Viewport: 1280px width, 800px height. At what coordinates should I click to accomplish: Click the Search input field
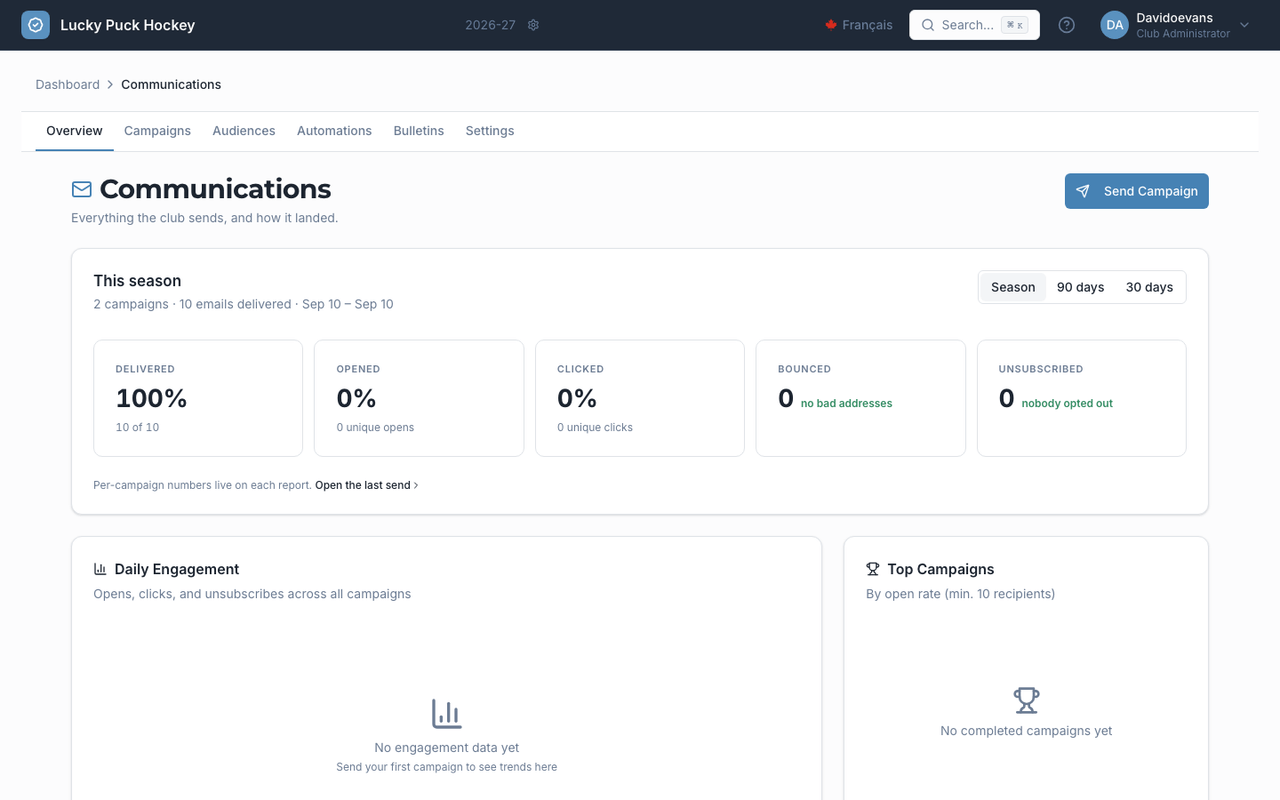click(x=974, y=25)
